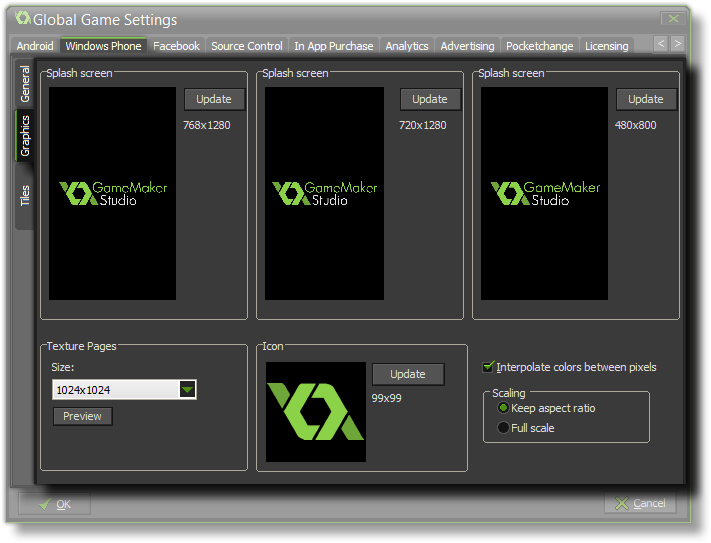Expand the texture page size dropdown arrow
Viewport: 711px width, 543px height.
click(187, 389)
